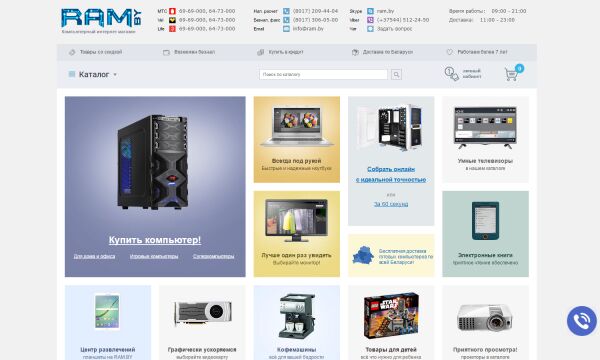Open the Центр развлечений tablet tile

coord(108,323)
